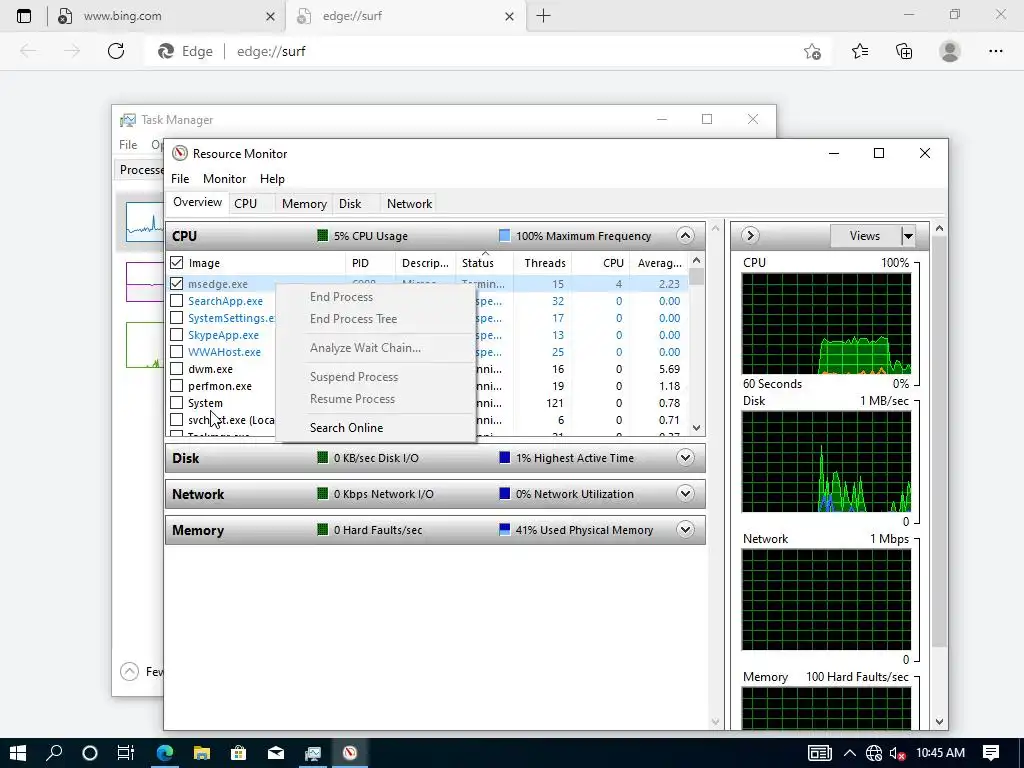This screenshot has width=1024, height=768.
Task: Expand Task Manager Fewer details chevron
Action: coord(129,671)
